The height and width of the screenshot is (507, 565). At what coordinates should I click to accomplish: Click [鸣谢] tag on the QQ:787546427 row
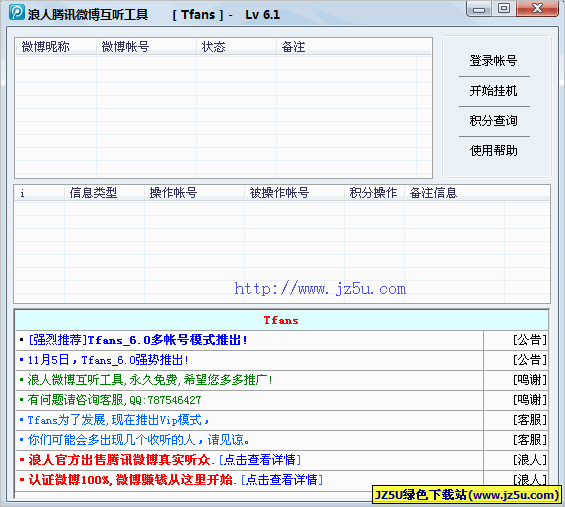530,400
